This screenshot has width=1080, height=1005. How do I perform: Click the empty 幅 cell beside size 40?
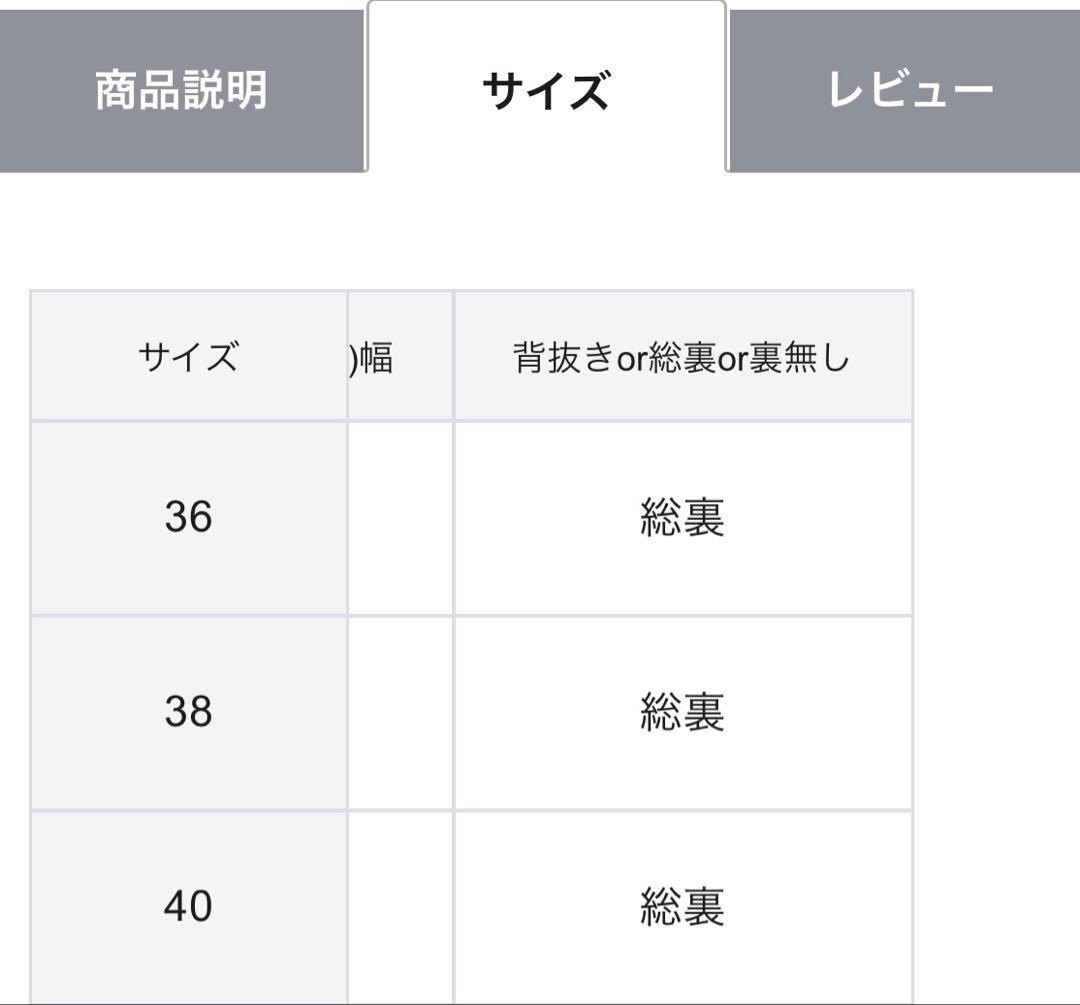click(x=400, y=903)
